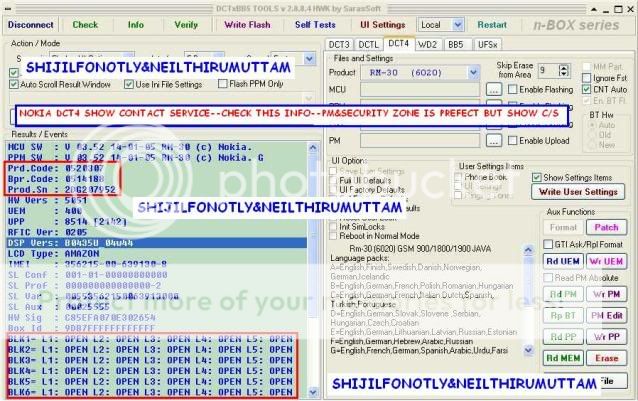
Task: Click the Check button
Action: [x=85, y=25]
